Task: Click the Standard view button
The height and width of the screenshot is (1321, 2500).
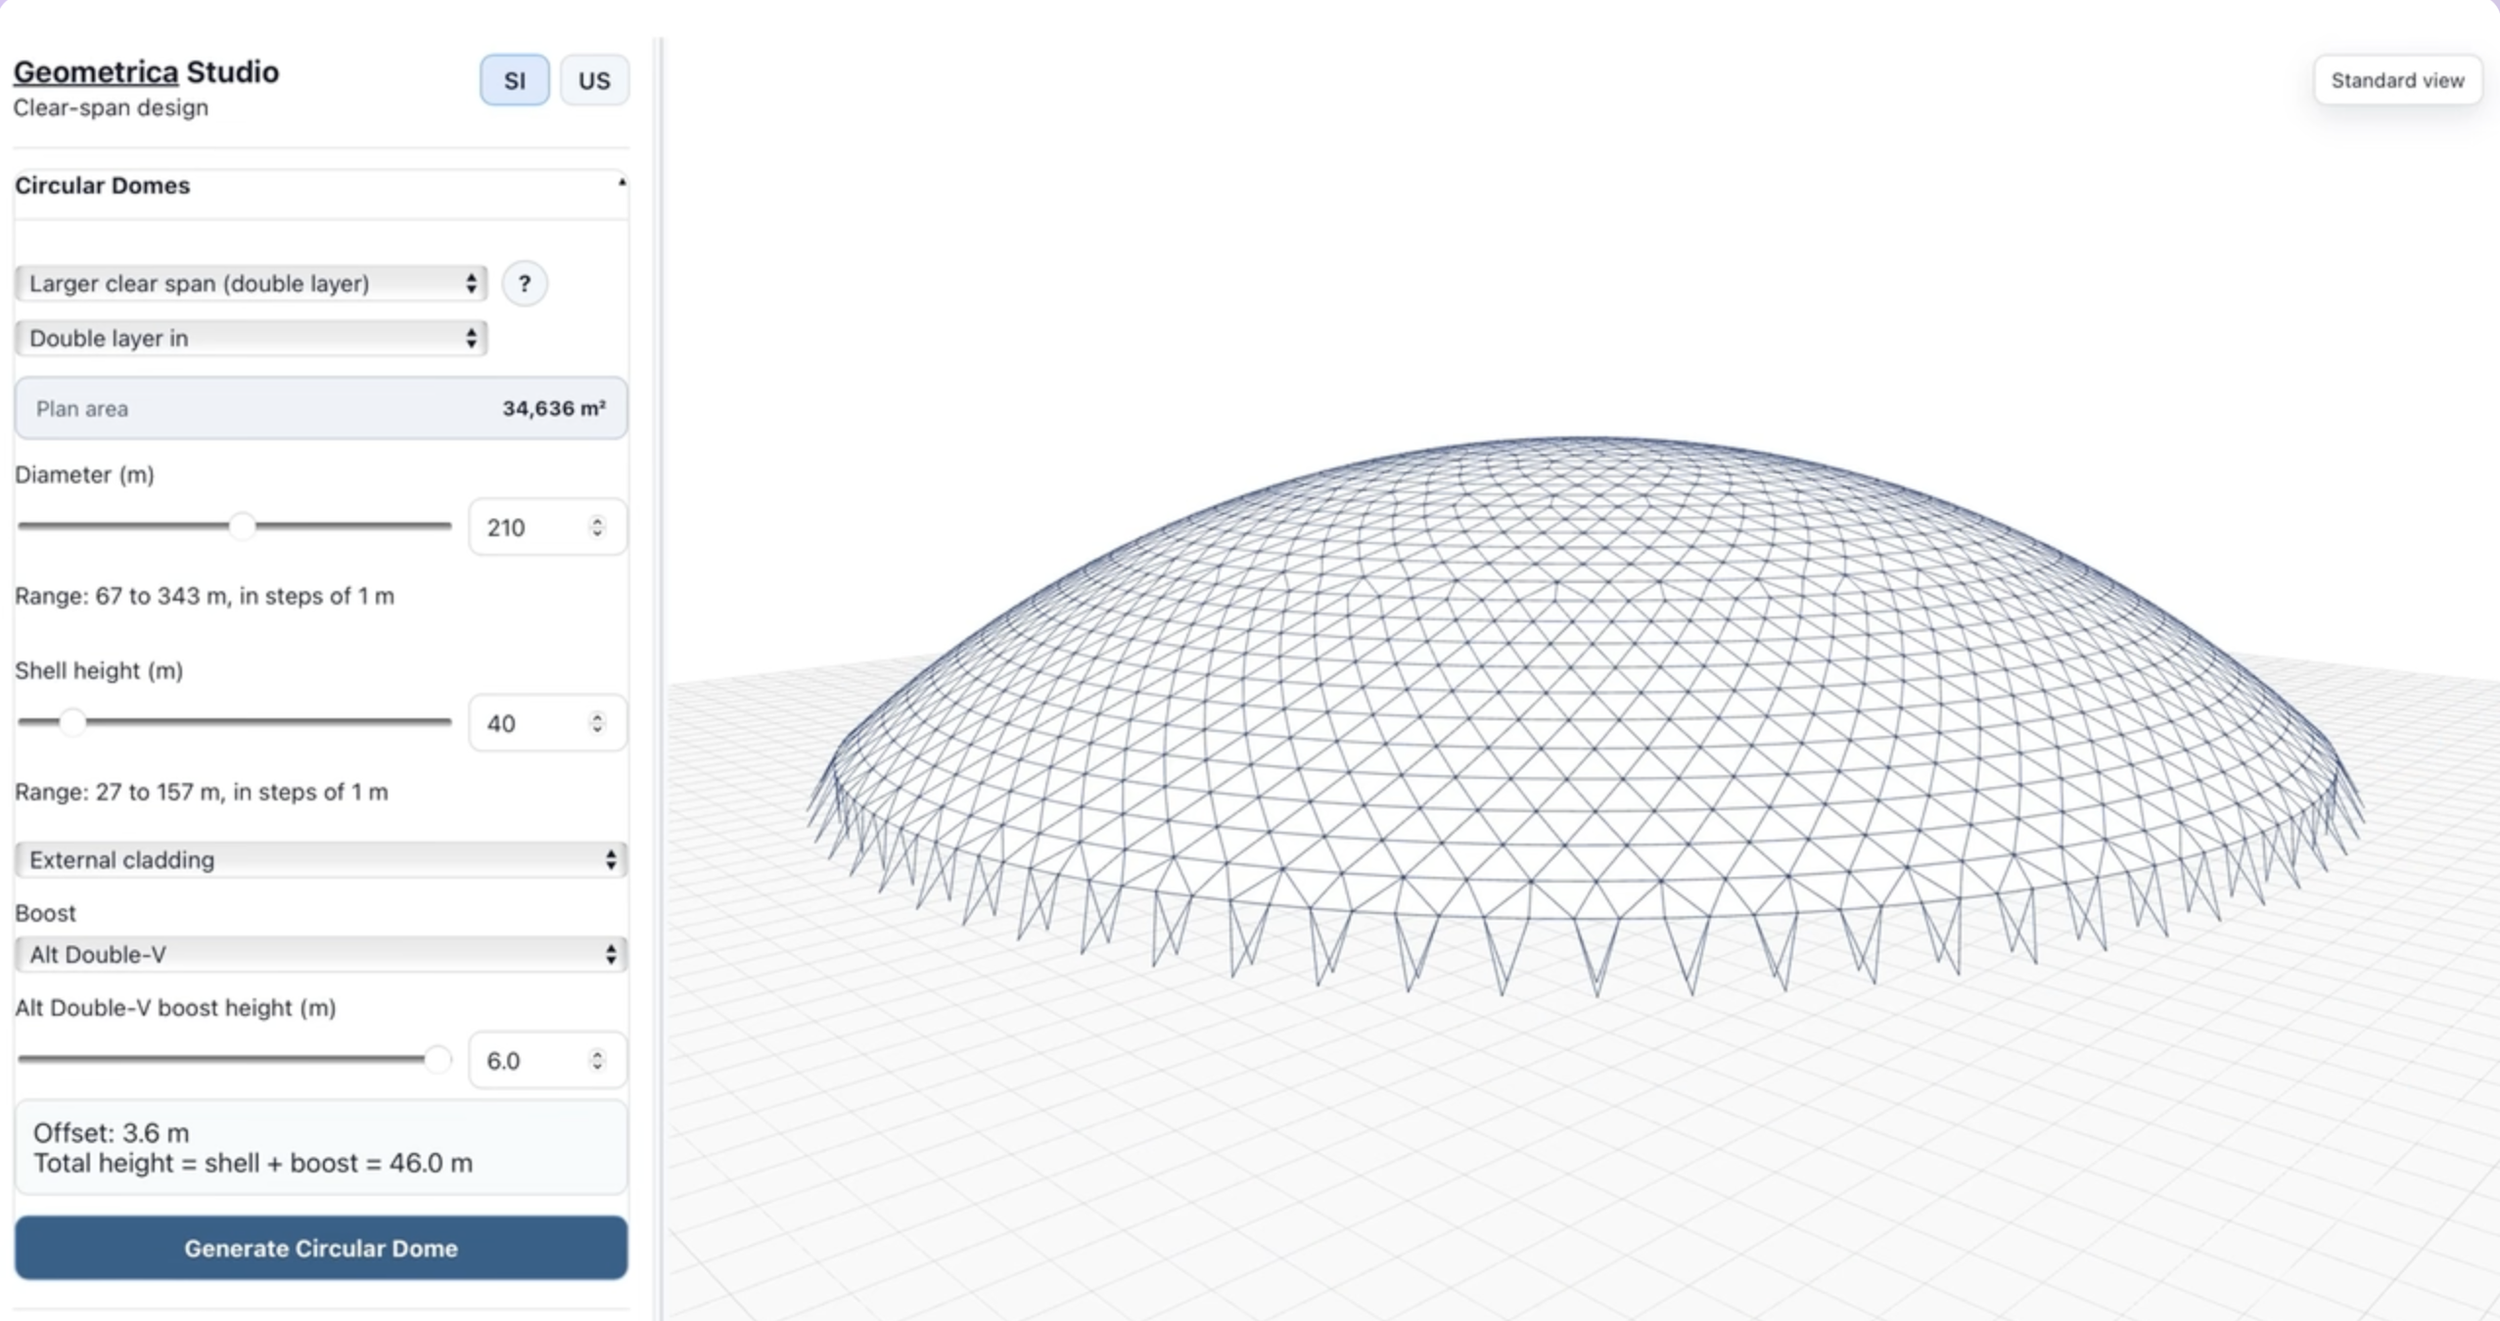Action: pyautogui.click(x=2397, y=80)
